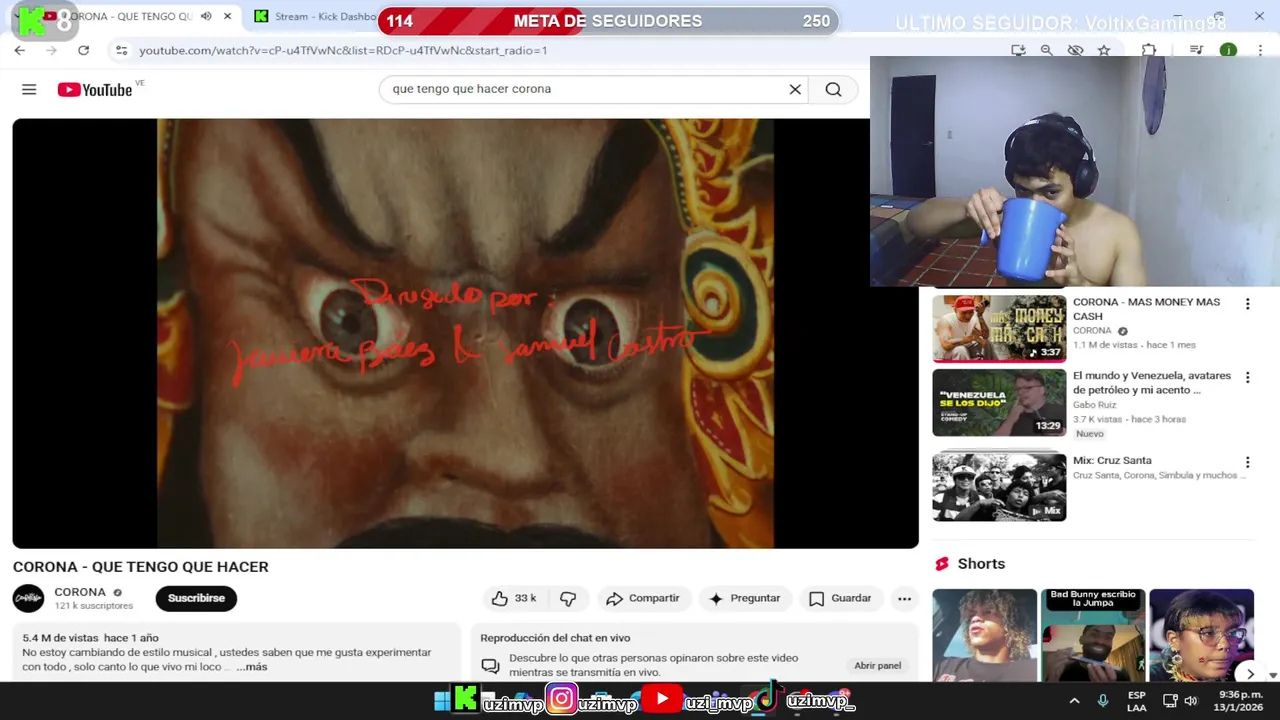Screen dimensions: 1280x720
Task: Open the media controls playlist icon
Action: [1196, 50]
